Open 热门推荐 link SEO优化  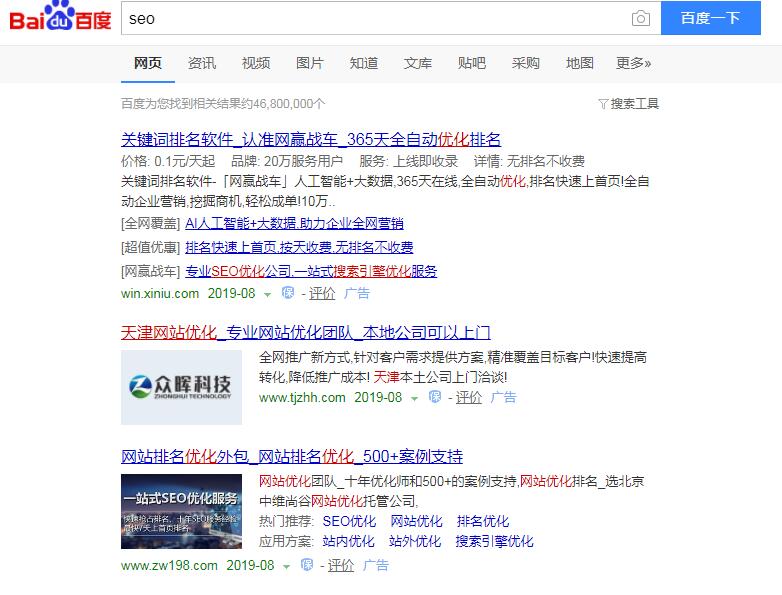pyautogui.click(x=349, y=521)
